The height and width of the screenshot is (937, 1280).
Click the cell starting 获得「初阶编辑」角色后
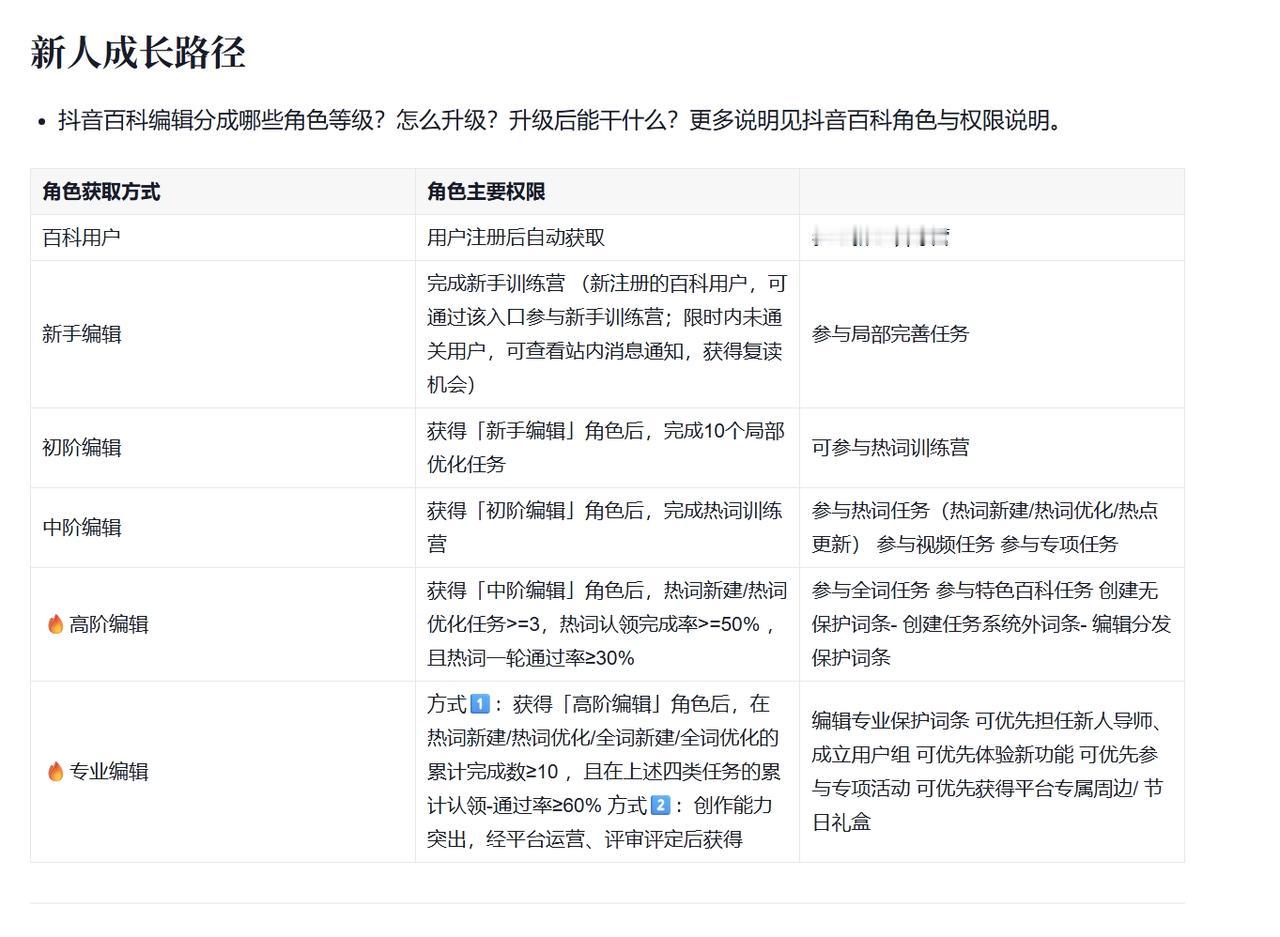[607, 528]
